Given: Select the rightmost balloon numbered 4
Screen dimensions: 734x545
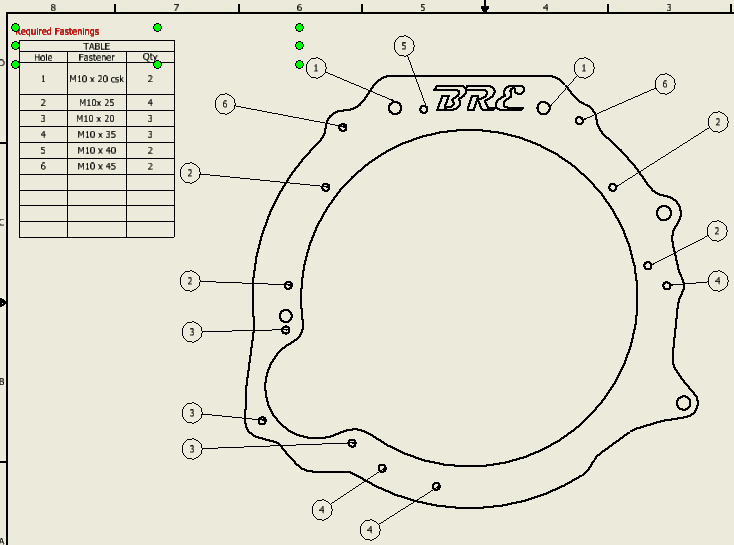Looking at the screenshot, I should tap(717, 281).
